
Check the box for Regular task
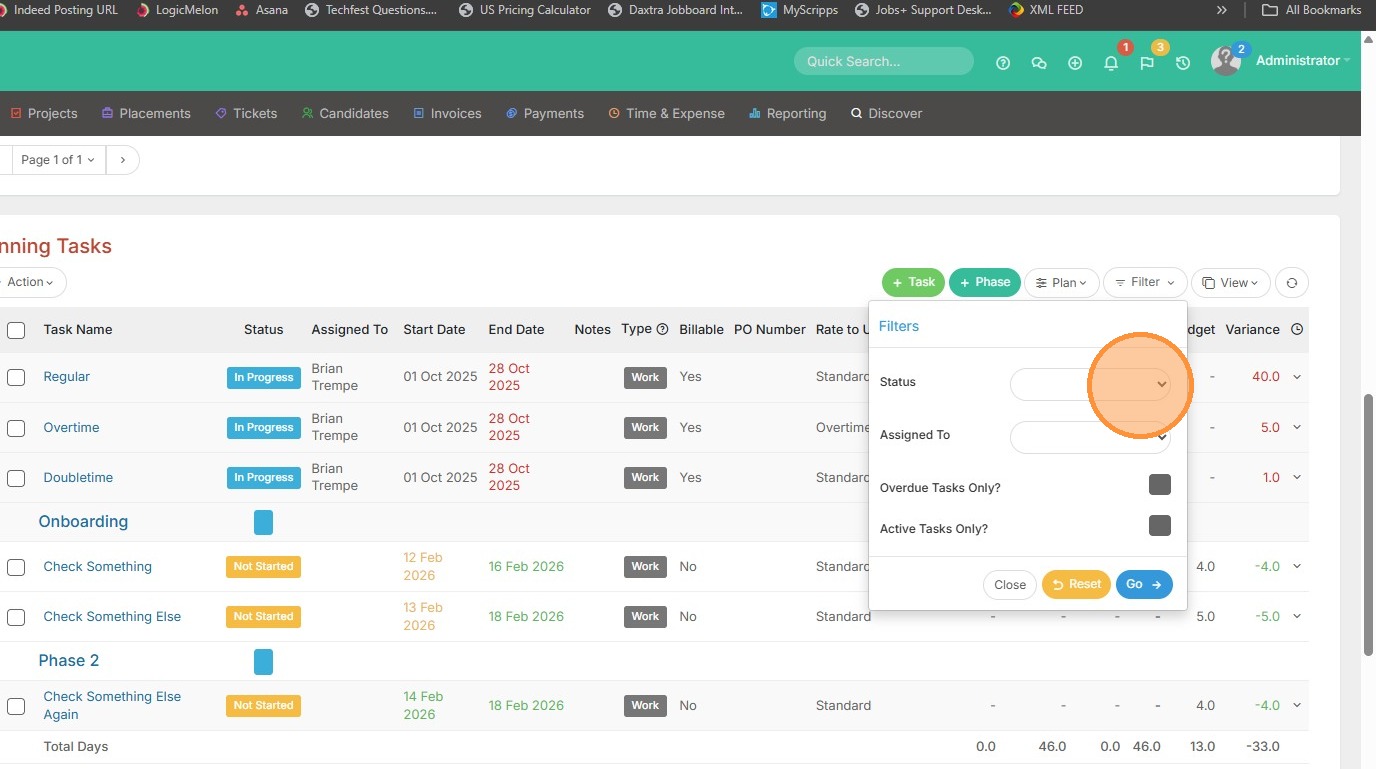coord(16,377)
